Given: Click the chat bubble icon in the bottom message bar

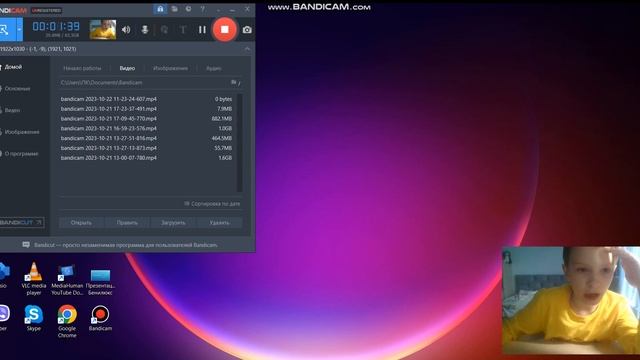Looking at the screenshot, I should 26,245.
